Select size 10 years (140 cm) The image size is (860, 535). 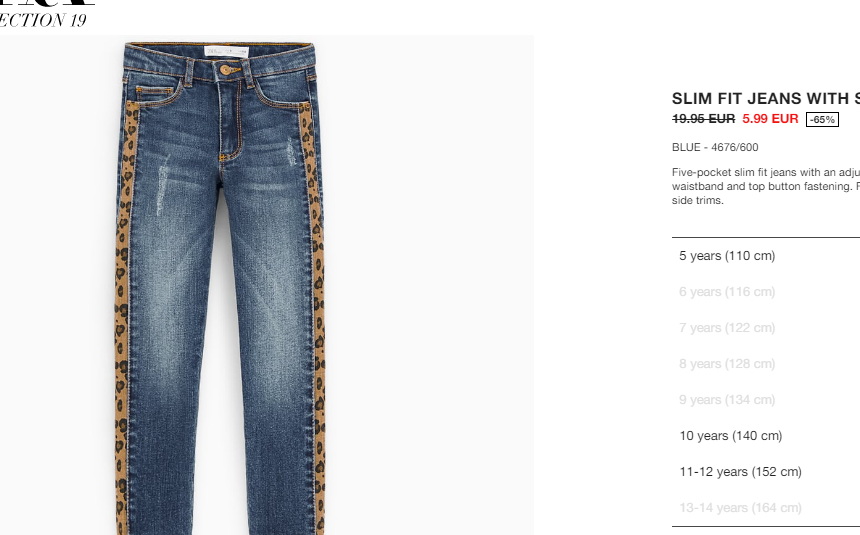(x=731, y=436)
